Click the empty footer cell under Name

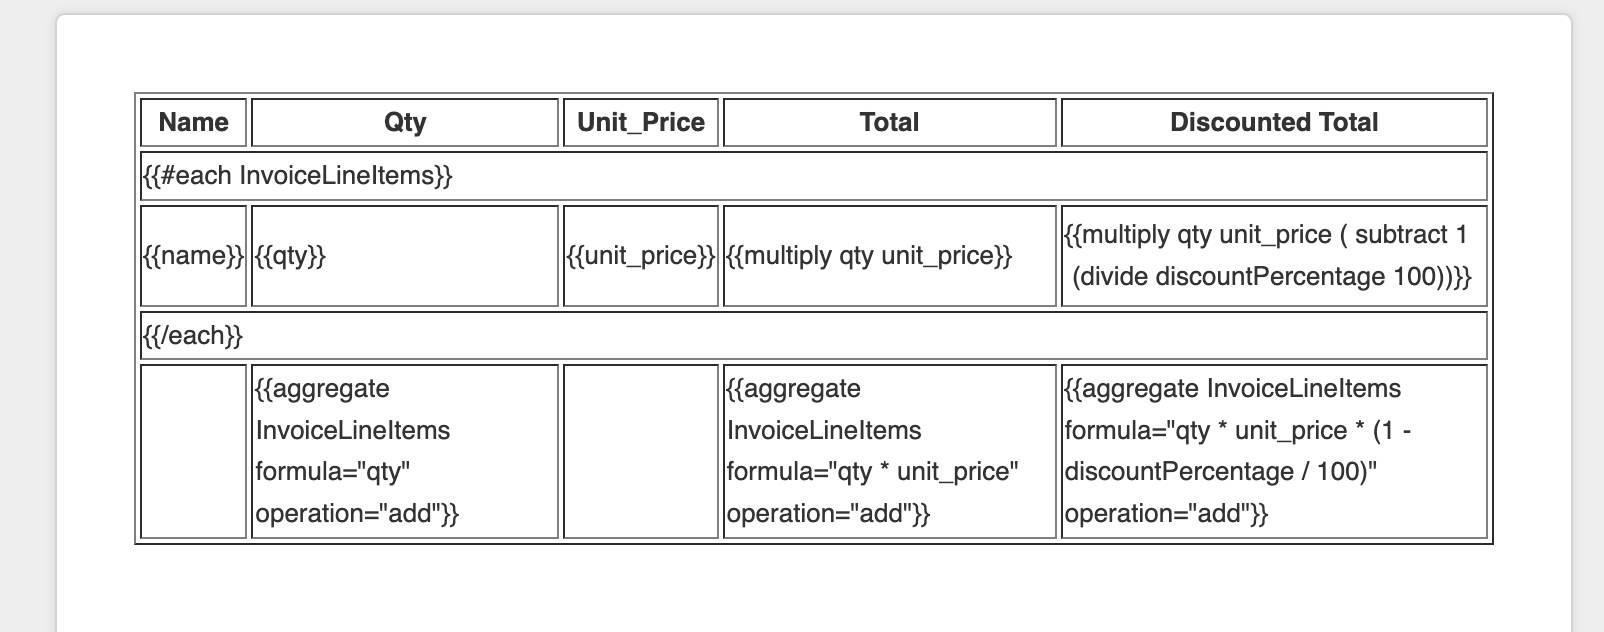coord(193,451)
